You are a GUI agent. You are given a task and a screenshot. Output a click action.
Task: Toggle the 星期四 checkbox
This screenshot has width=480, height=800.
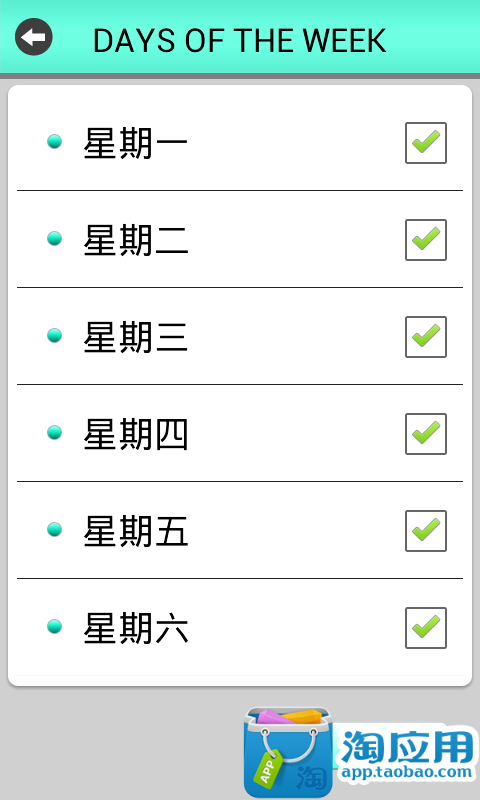(x=426, y=434)
